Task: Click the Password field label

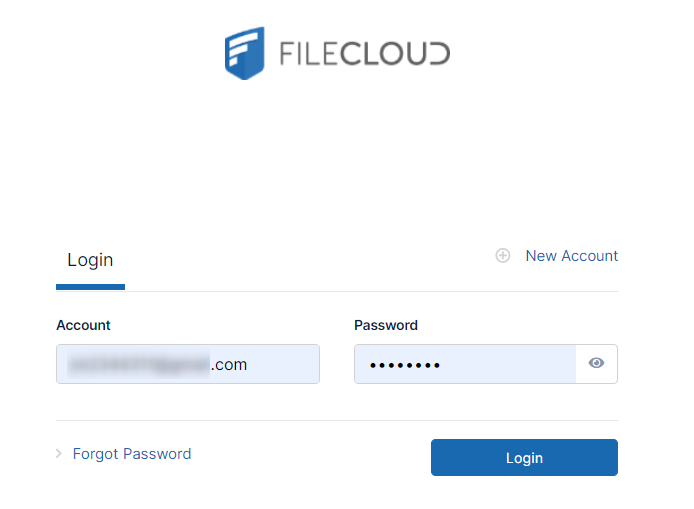Action: pos(386,325)
